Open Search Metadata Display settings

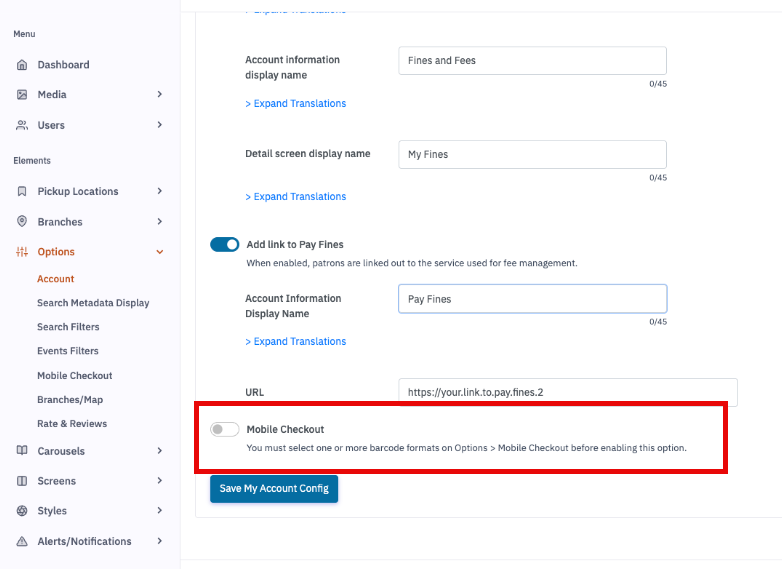click(93, 303)
